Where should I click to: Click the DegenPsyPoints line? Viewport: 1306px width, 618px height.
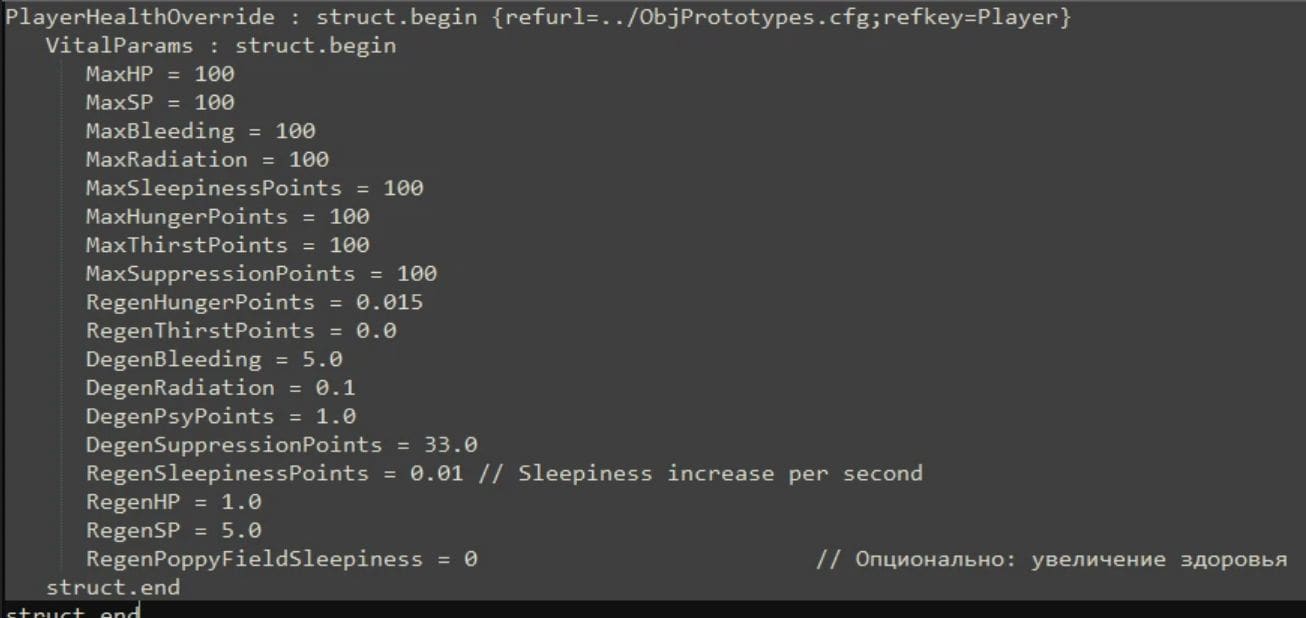point(220,416)
